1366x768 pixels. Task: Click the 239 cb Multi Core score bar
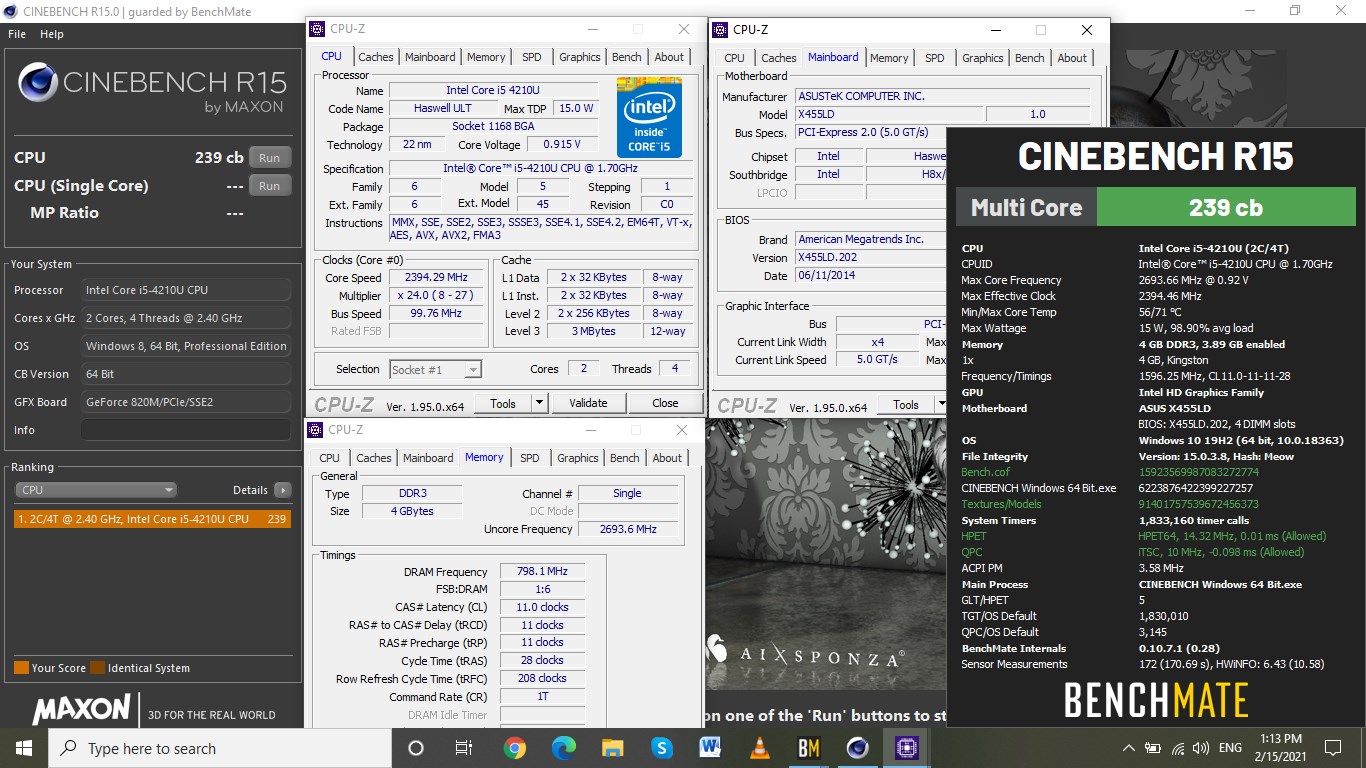tap(1225, 207)
